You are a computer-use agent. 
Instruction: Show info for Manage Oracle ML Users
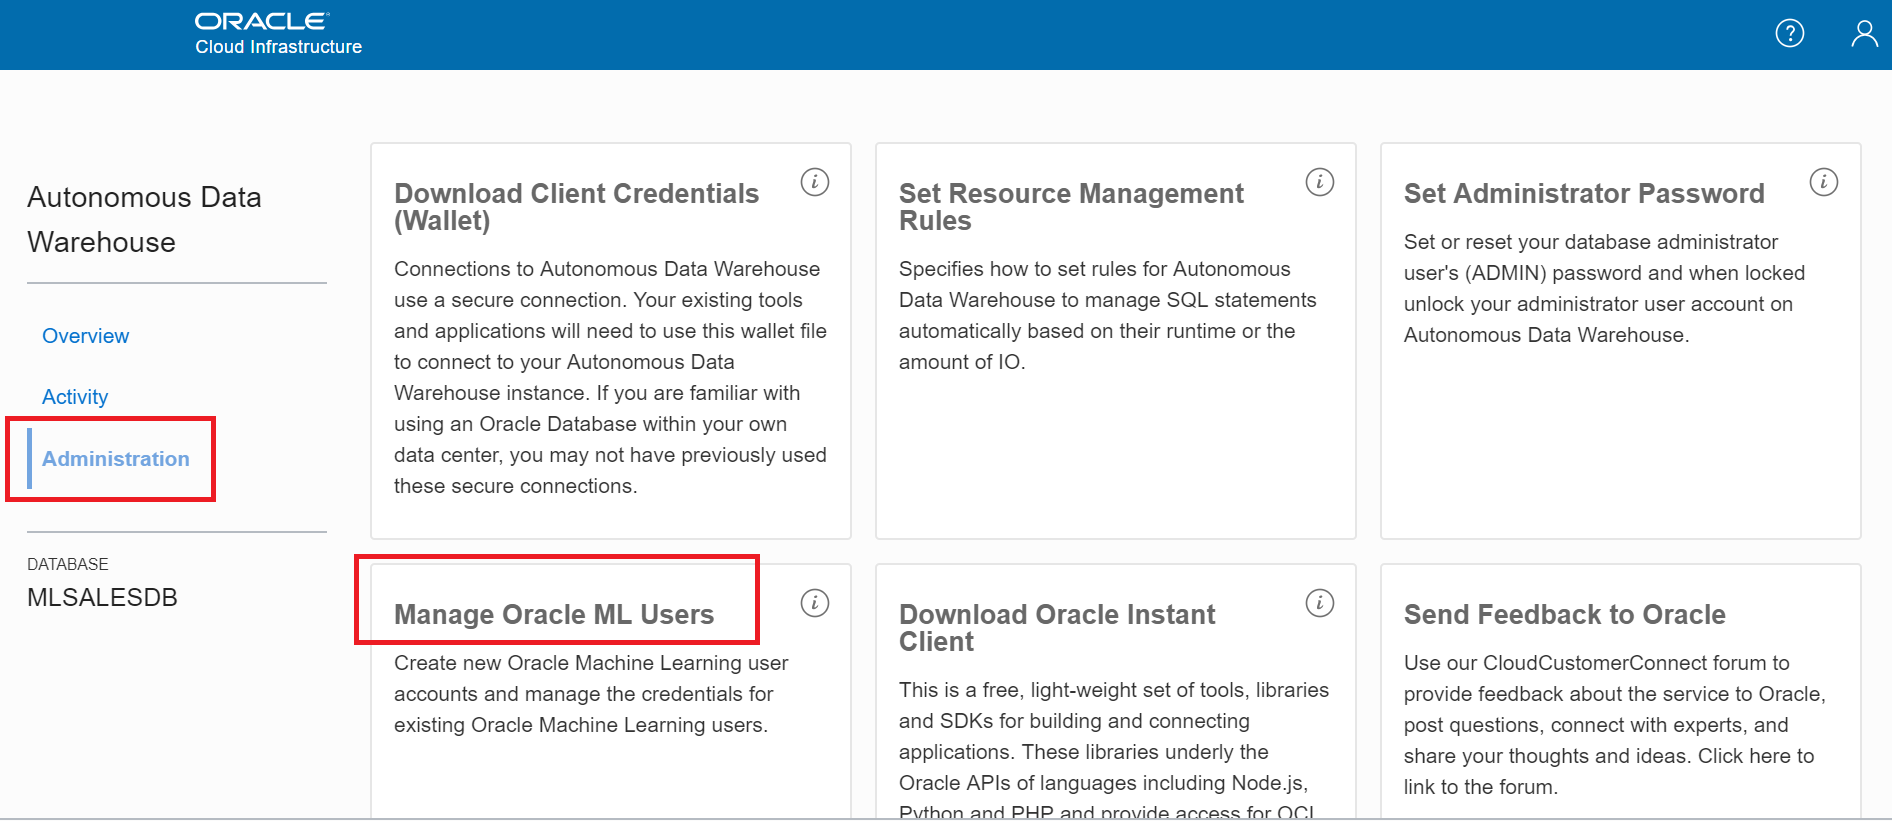pyautogui.click(x=815, y=603)
